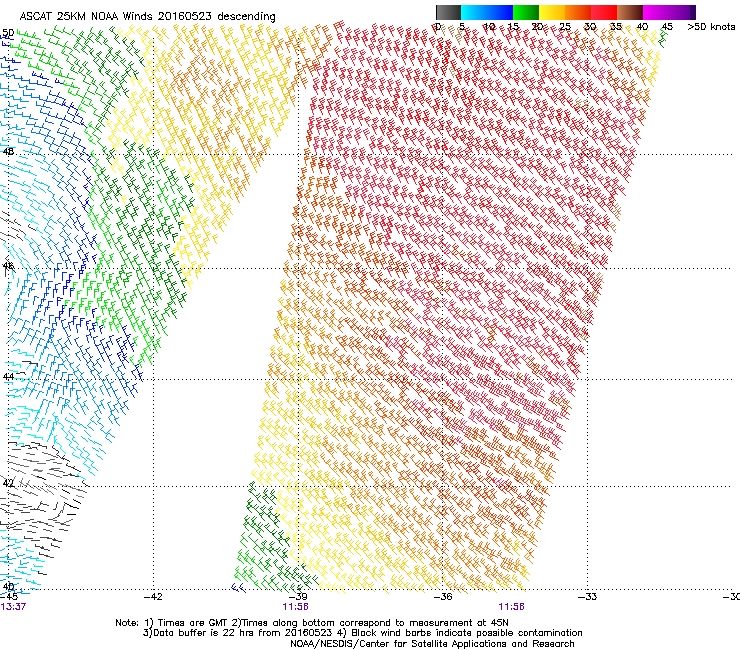This screenshot has width=740, height=650.
Task: Click the '-36' longitude axis label
Action: 443,596
